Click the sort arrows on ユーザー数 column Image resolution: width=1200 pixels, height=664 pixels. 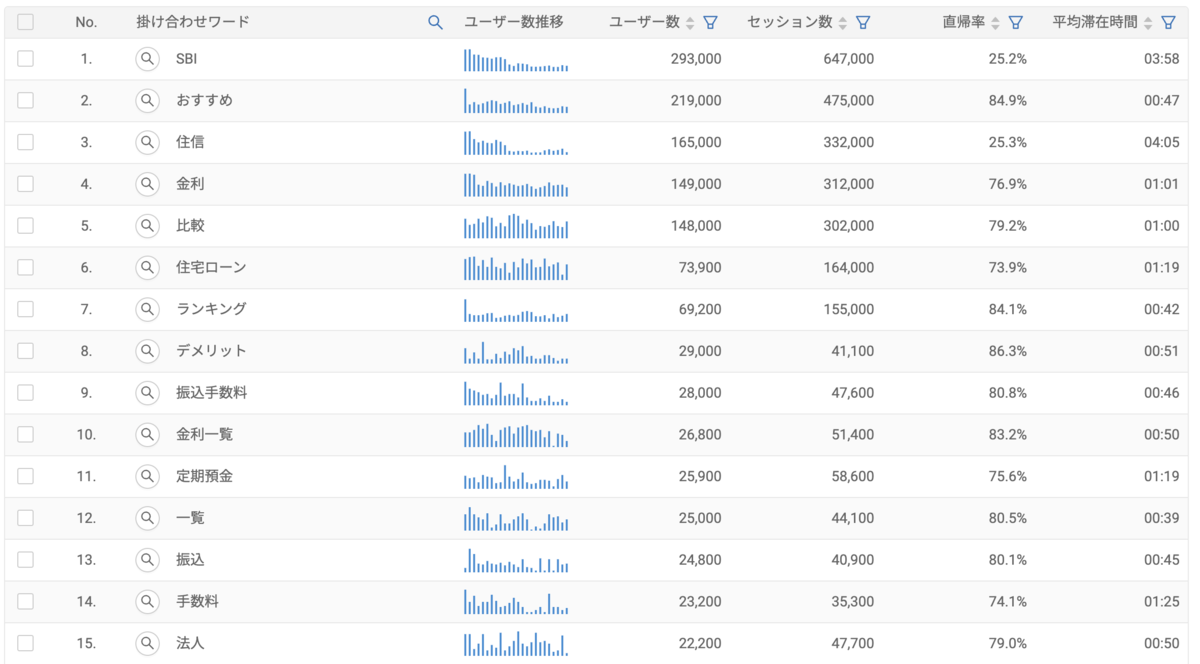(x=692, y=21)
